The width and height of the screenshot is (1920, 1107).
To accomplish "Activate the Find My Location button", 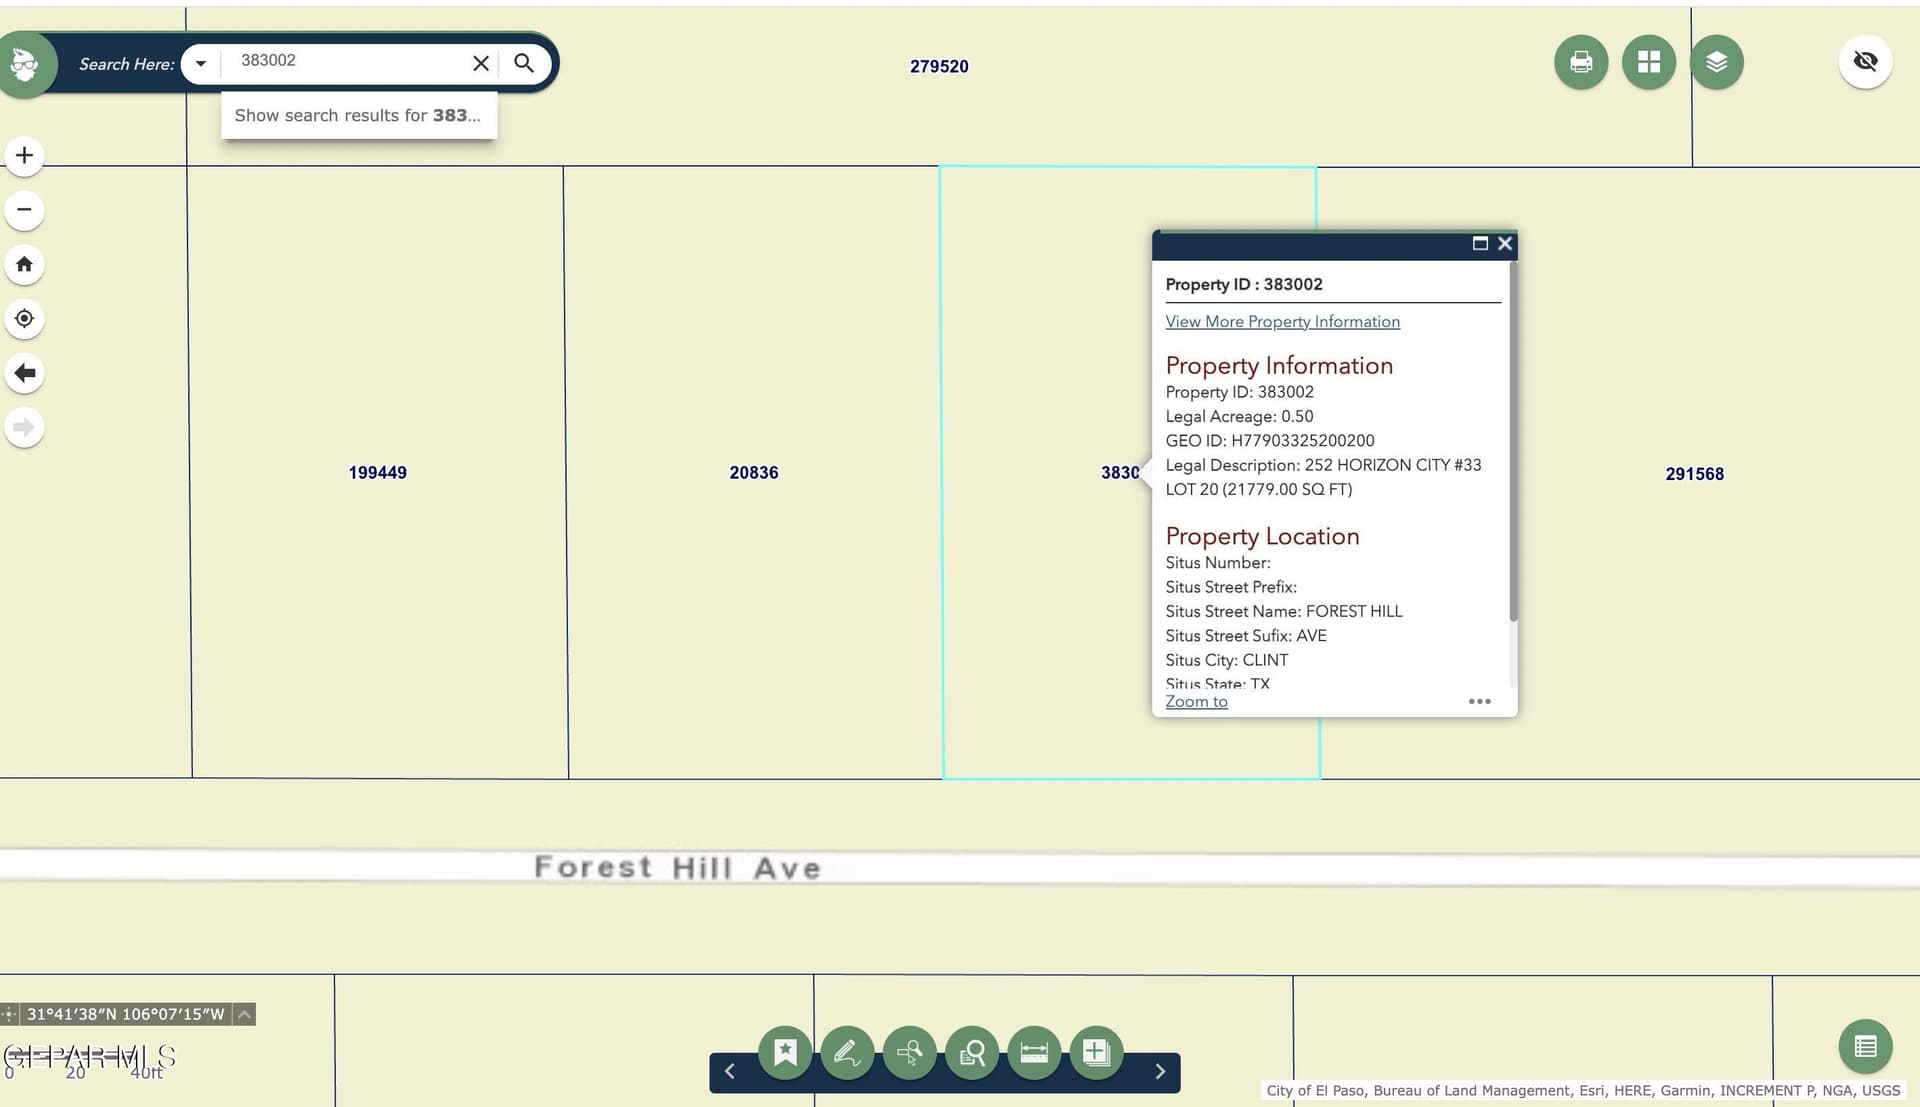I will click(x=24, y=318).
